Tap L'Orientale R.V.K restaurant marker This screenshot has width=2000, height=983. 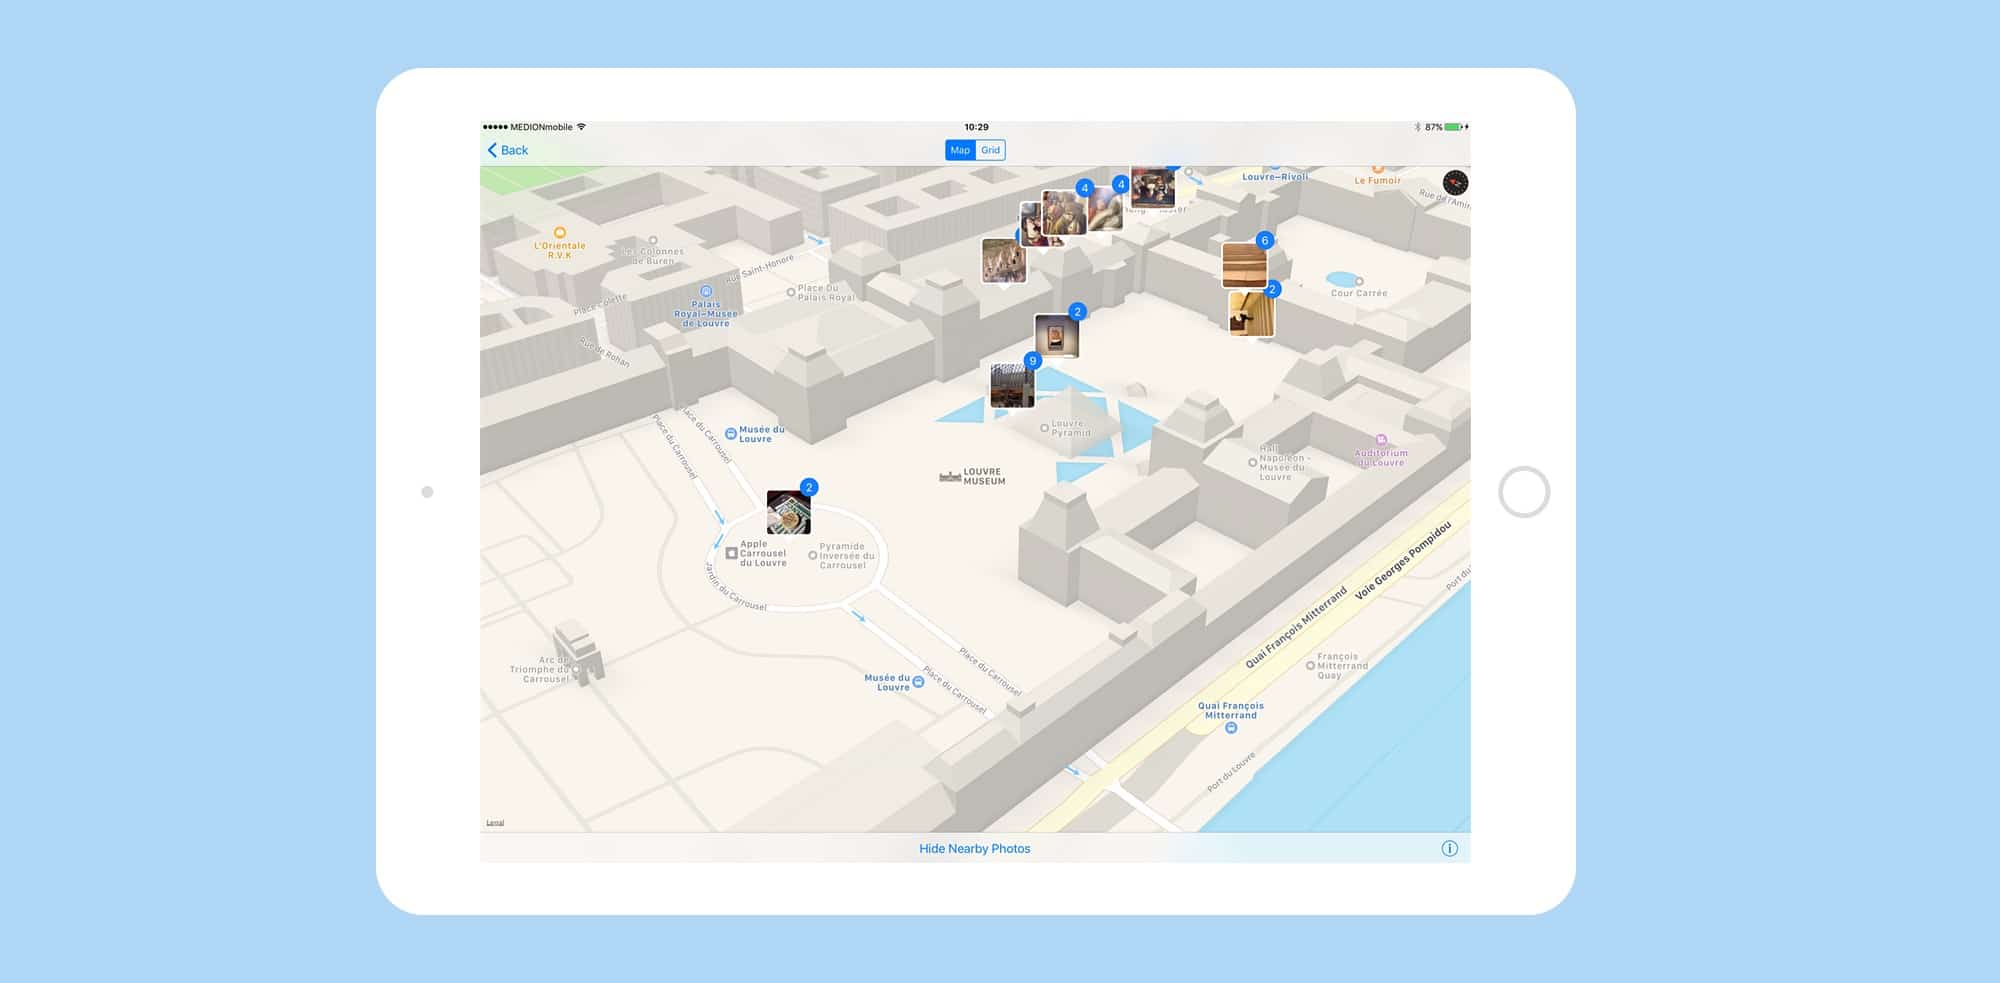pyautogui.click(x=560, y=233)
